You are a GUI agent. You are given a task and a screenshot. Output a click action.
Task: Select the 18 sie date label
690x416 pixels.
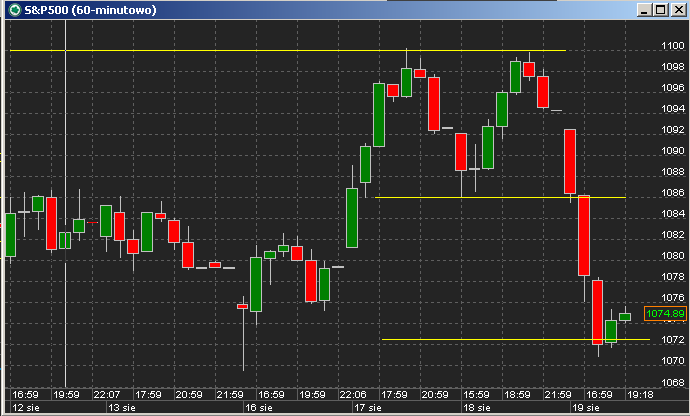tap(477, 408)
